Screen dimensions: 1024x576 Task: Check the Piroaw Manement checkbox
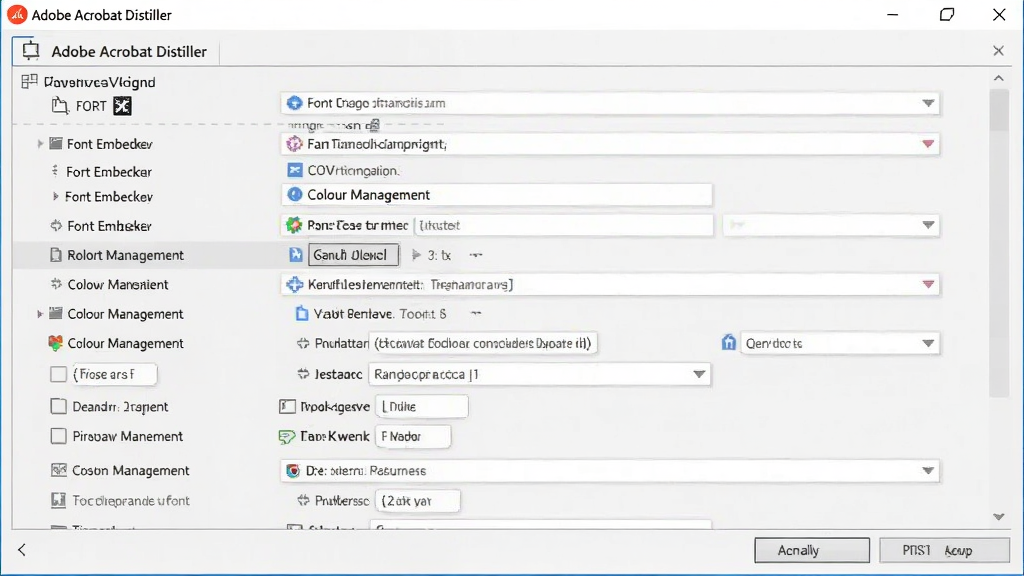click(x=59, y=436)
